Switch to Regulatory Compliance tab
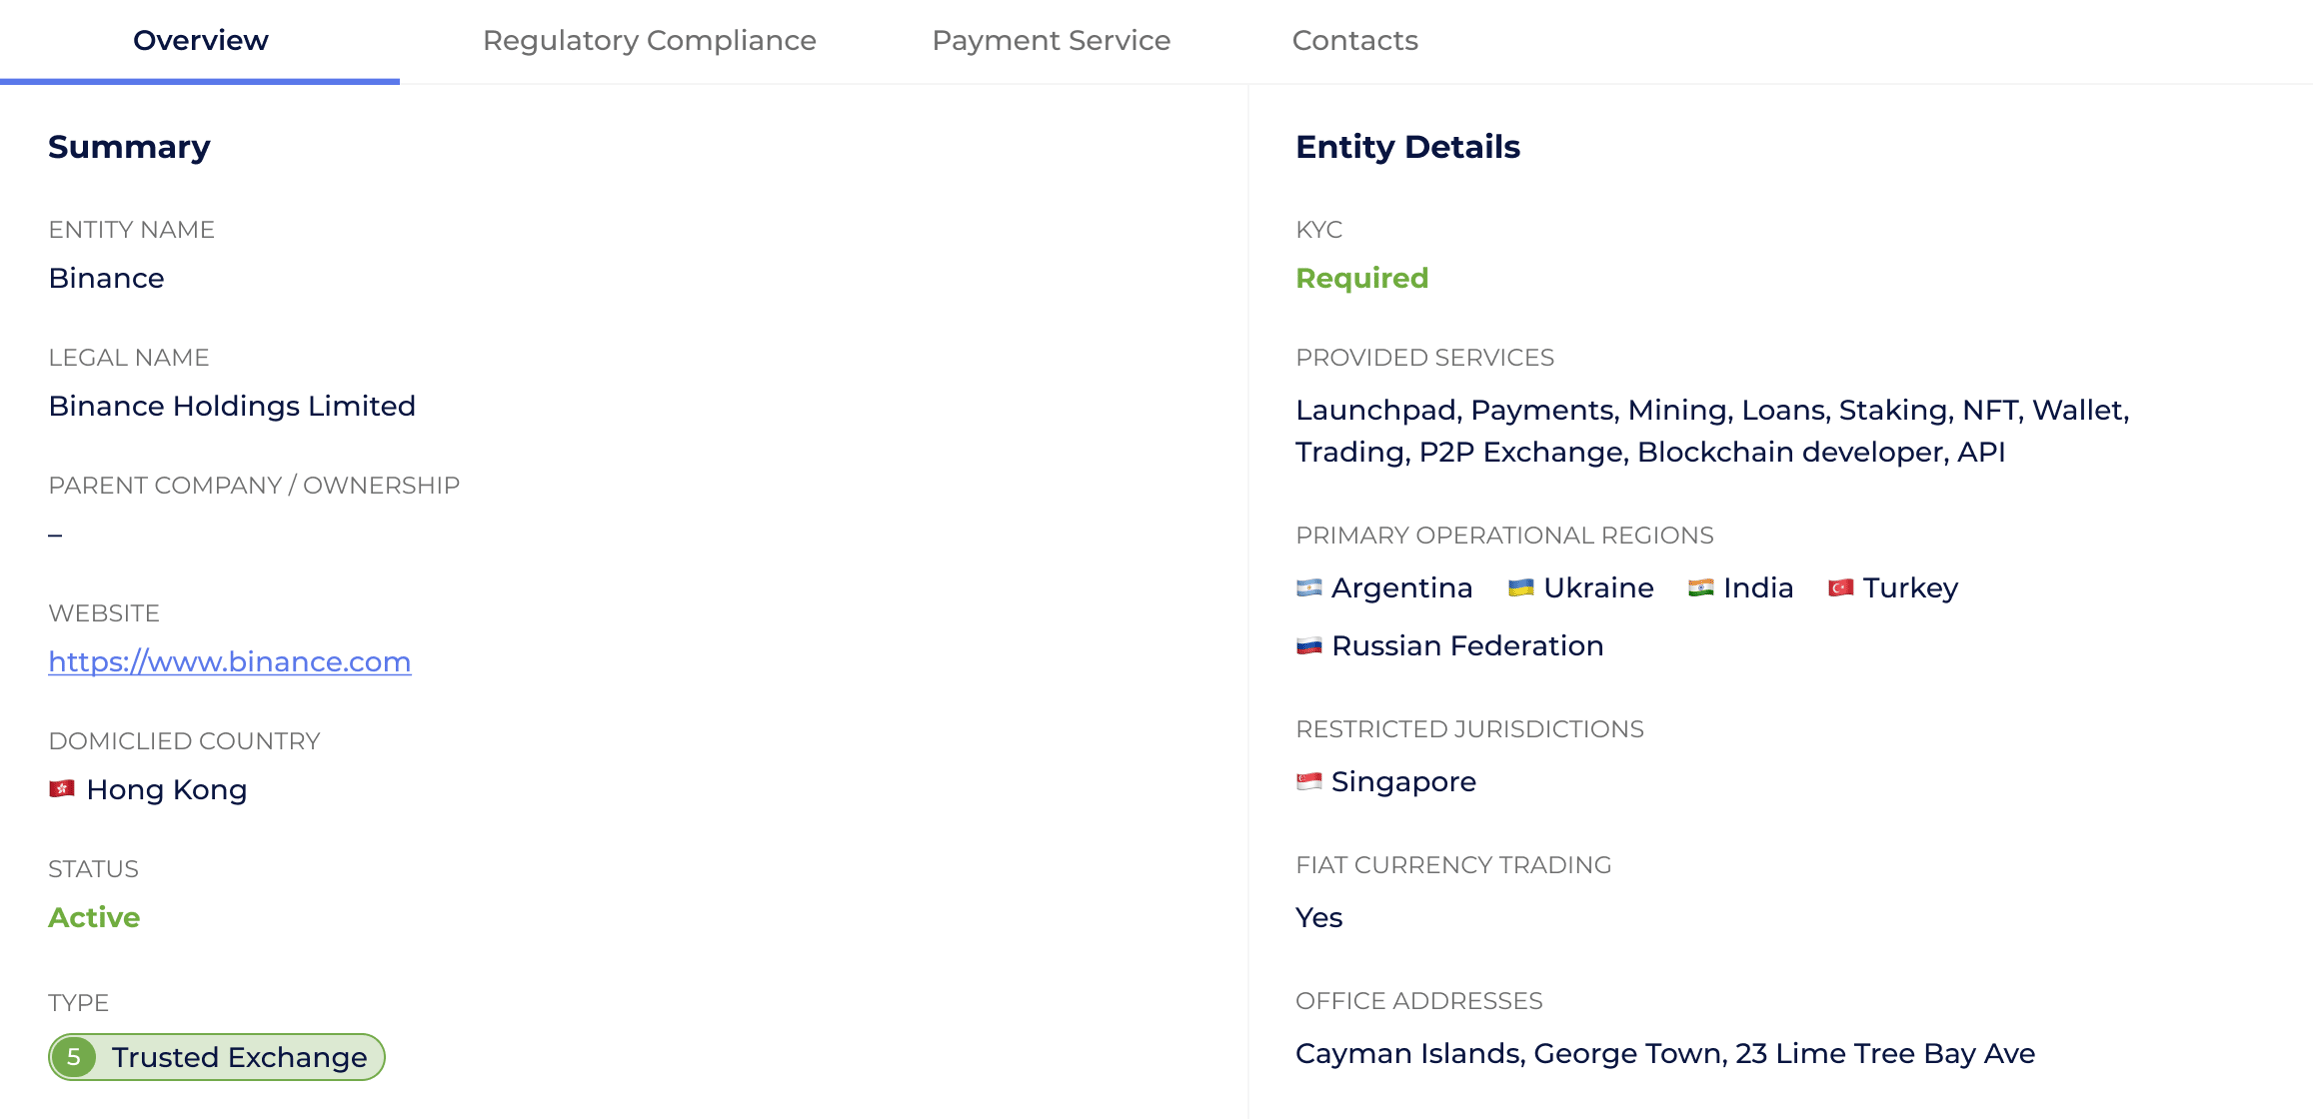This screenshot has width=2313, height=1119. click(x=649, y=41)
